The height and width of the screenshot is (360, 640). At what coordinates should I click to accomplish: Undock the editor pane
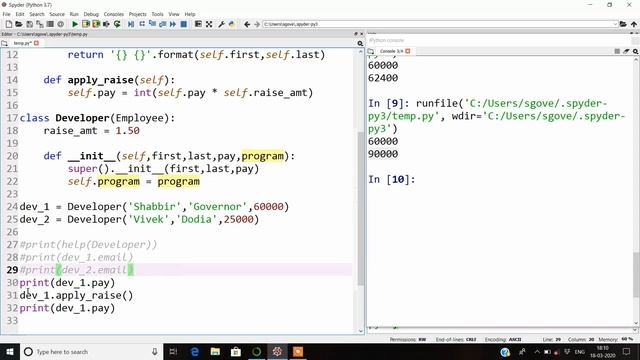tap(356, 34)
